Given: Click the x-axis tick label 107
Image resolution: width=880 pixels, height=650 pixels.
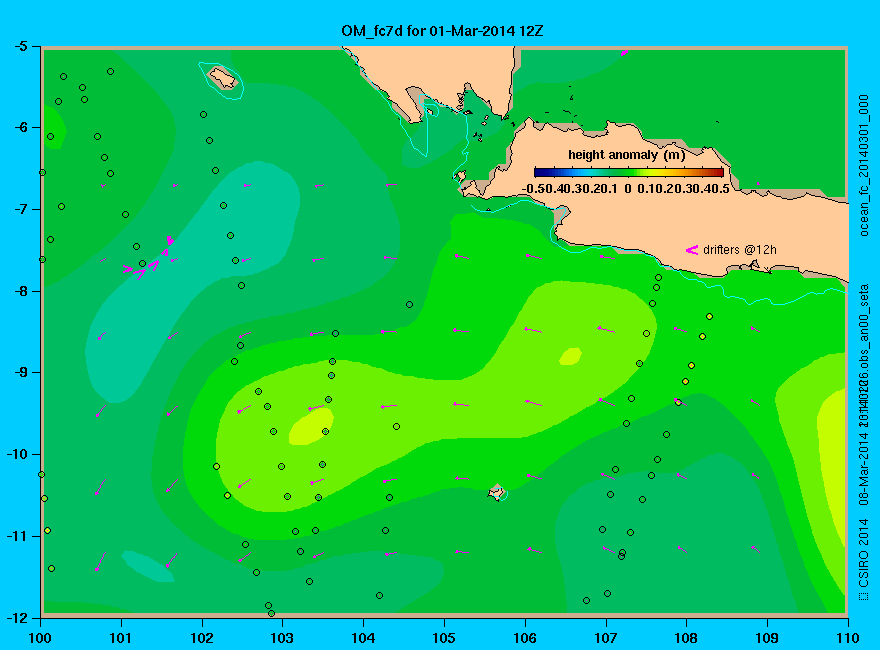Looking at the screenshot, I should click(x=606, y=638).
